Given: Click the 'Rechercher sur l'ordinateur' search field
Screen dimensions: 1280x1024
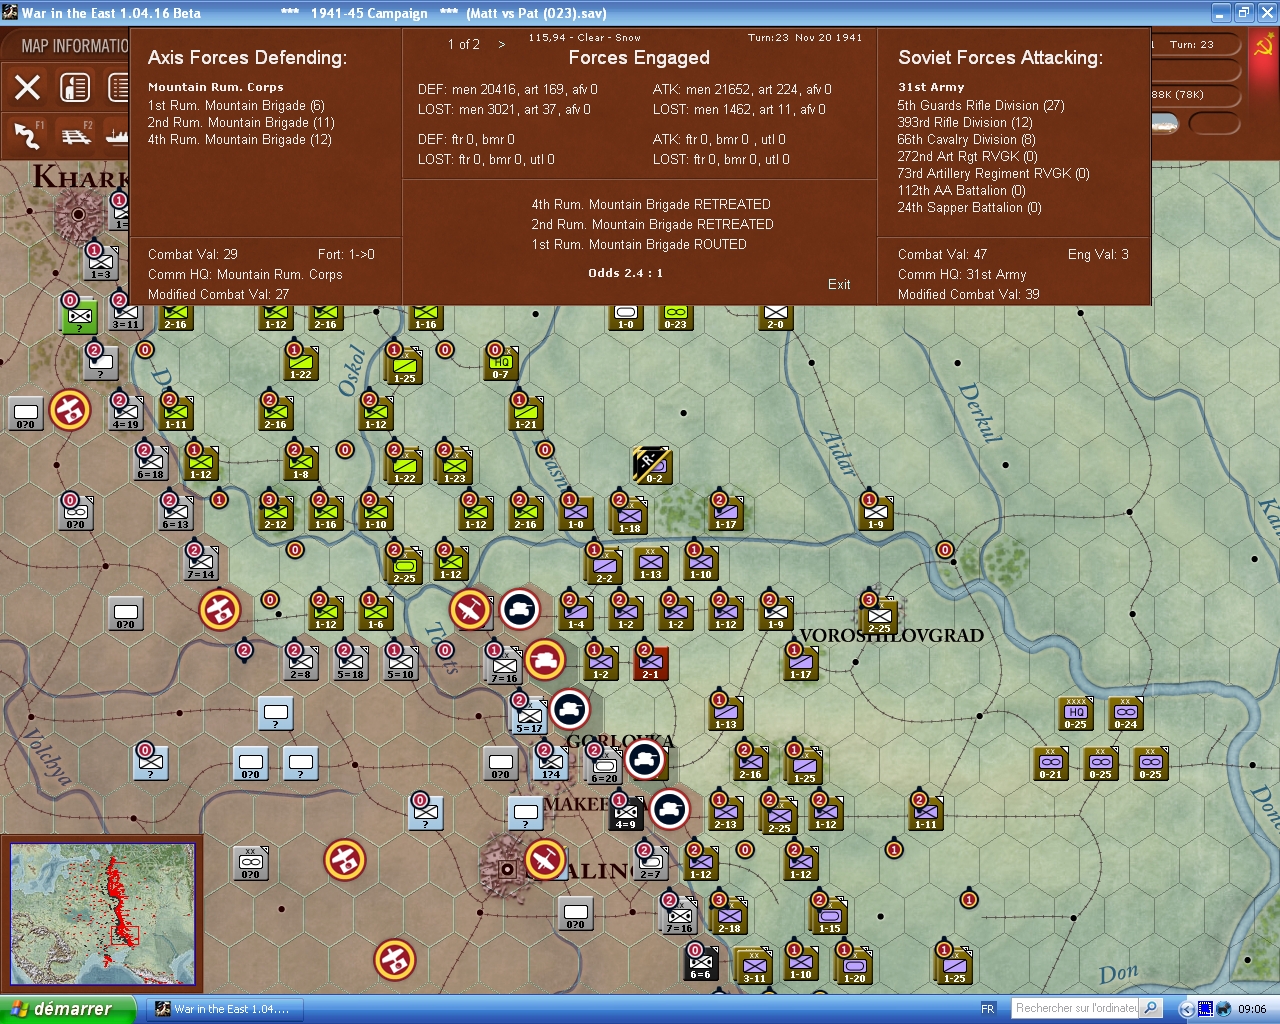Looking at the screenshot, I should 1076,1008.
